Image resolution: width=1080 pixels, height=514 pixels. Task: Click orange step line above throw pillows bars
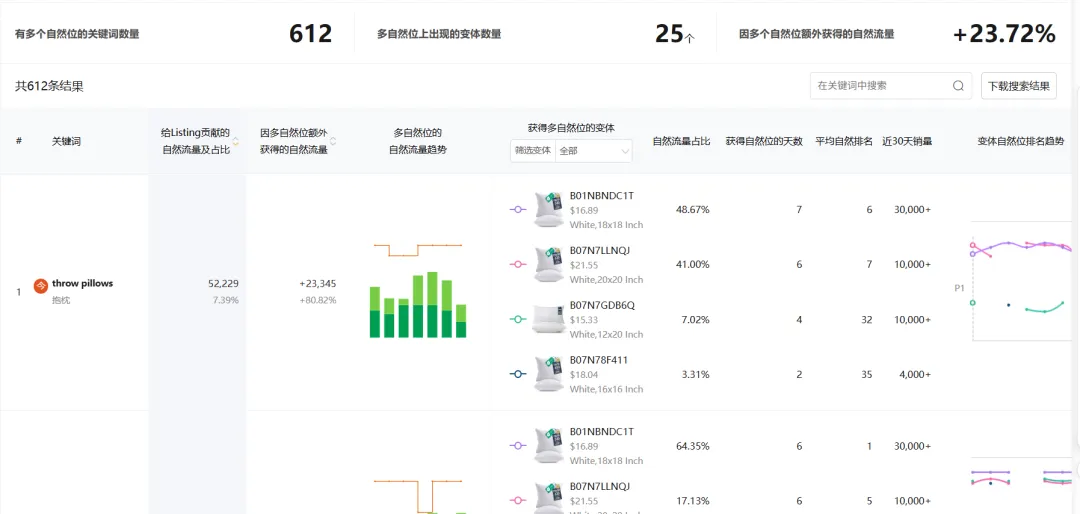click(418, 250)
